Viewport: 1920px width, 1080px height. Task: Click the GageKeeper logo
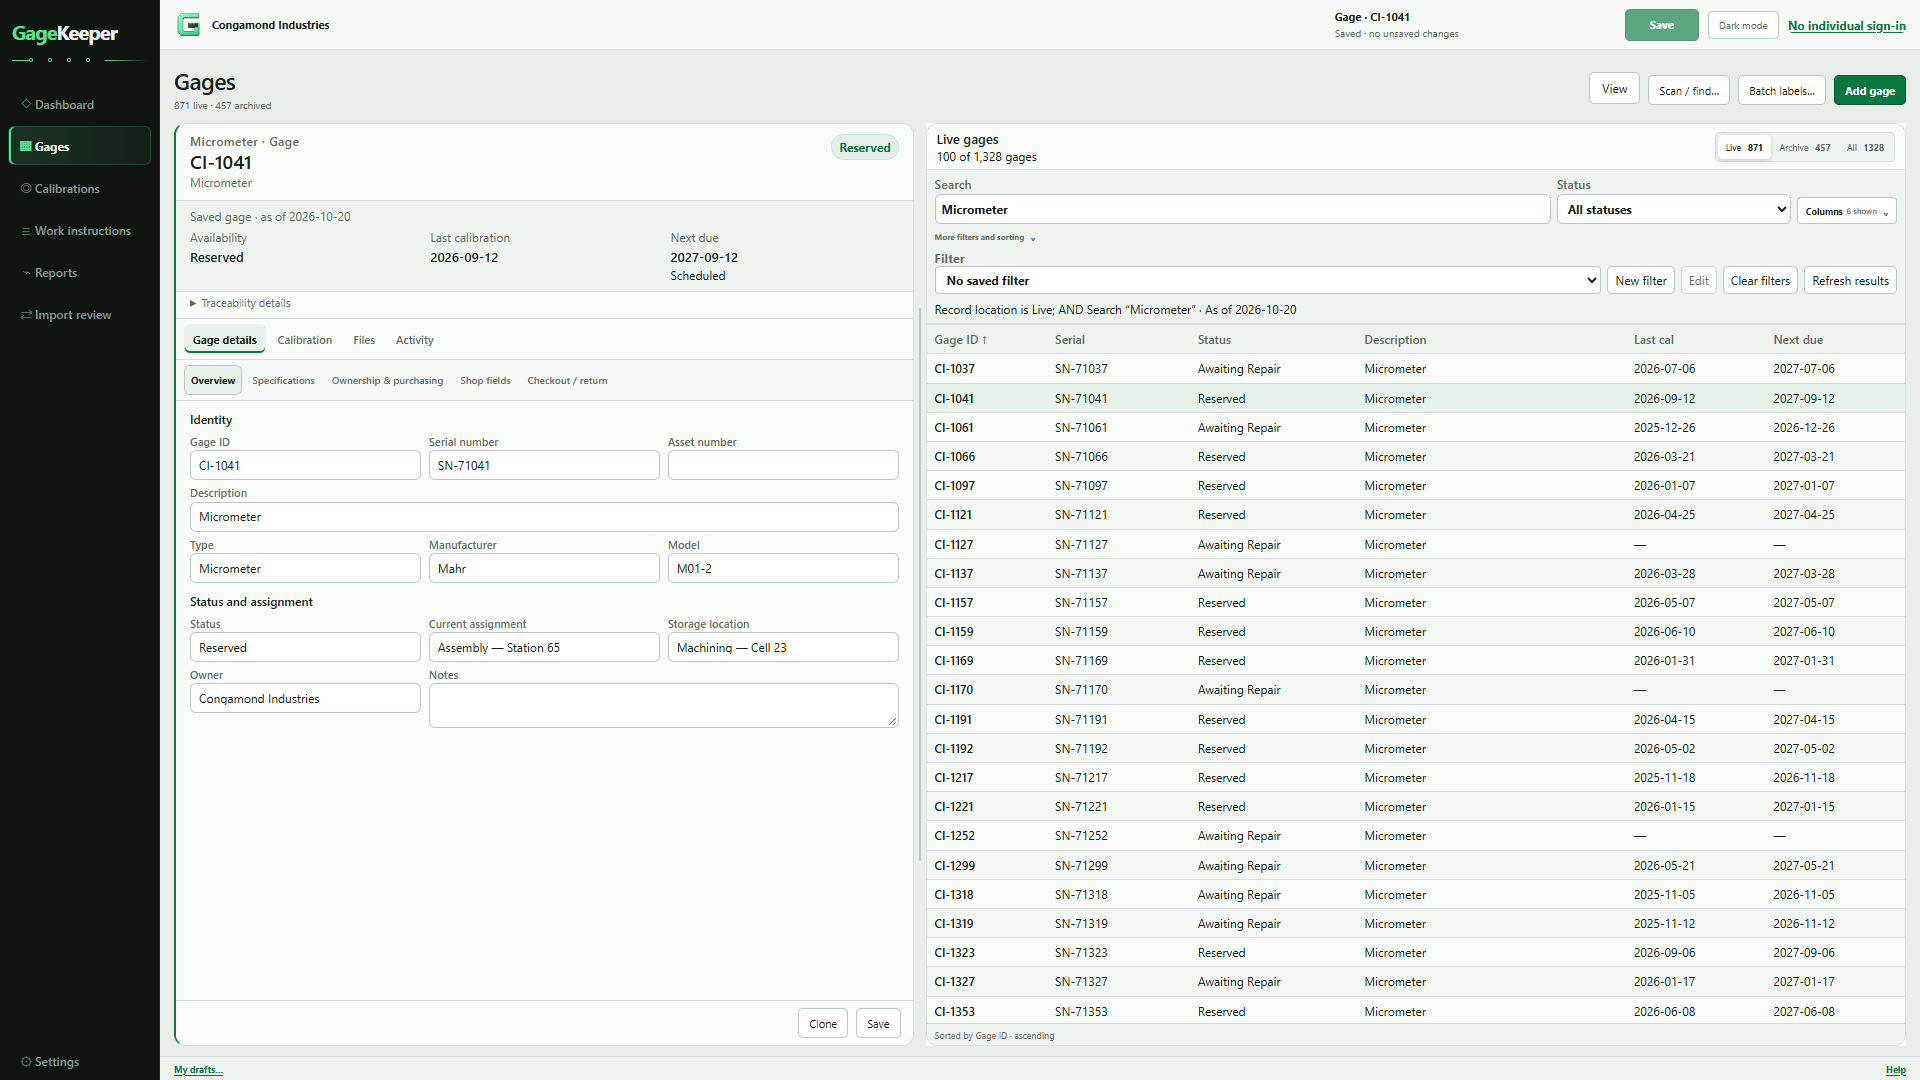(65, 35)
